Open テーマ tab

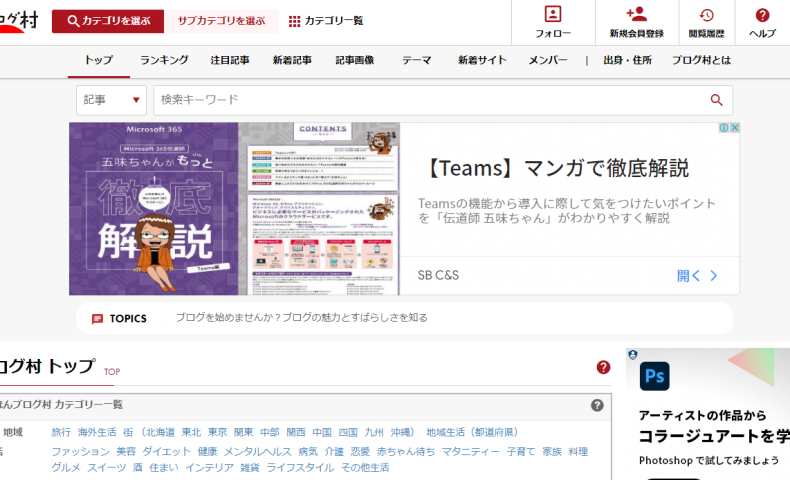(417, 60)
